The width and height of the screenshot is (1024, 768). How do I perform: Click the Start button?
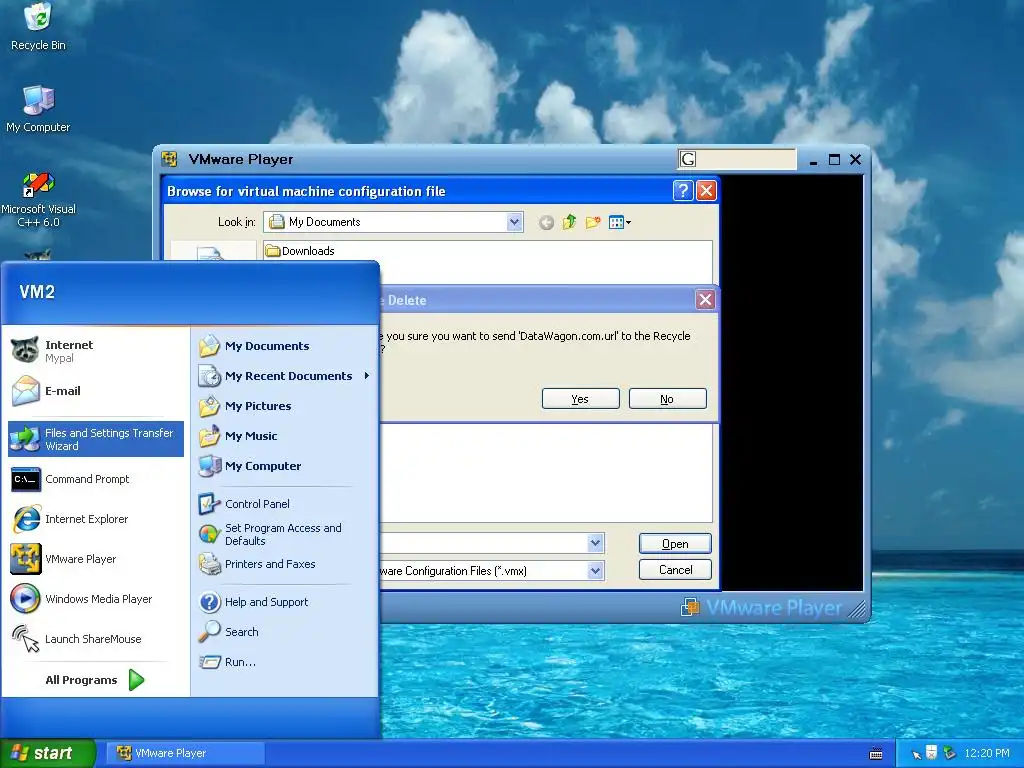click(48, 753)
